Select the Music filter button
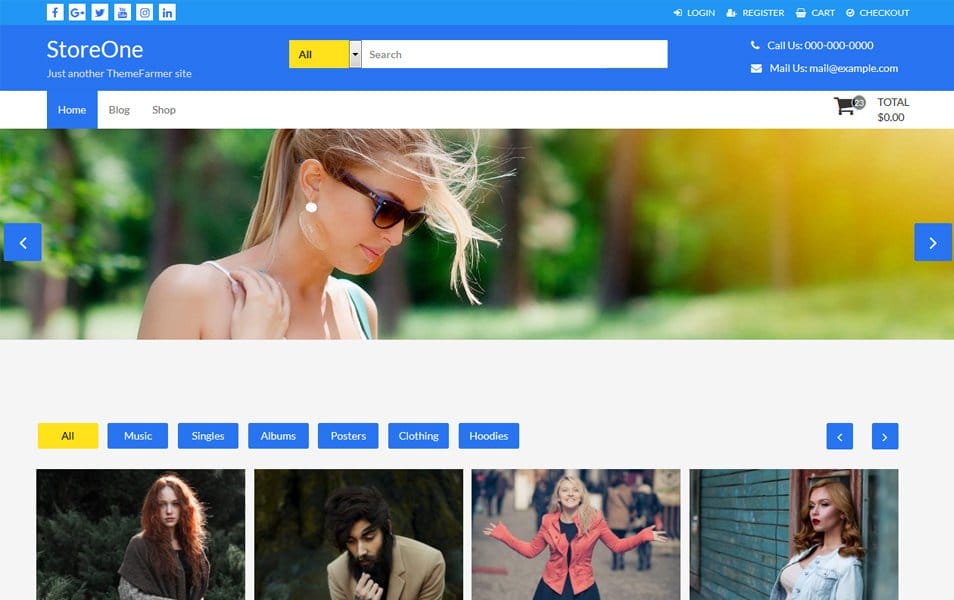 [x=137, y=435]
